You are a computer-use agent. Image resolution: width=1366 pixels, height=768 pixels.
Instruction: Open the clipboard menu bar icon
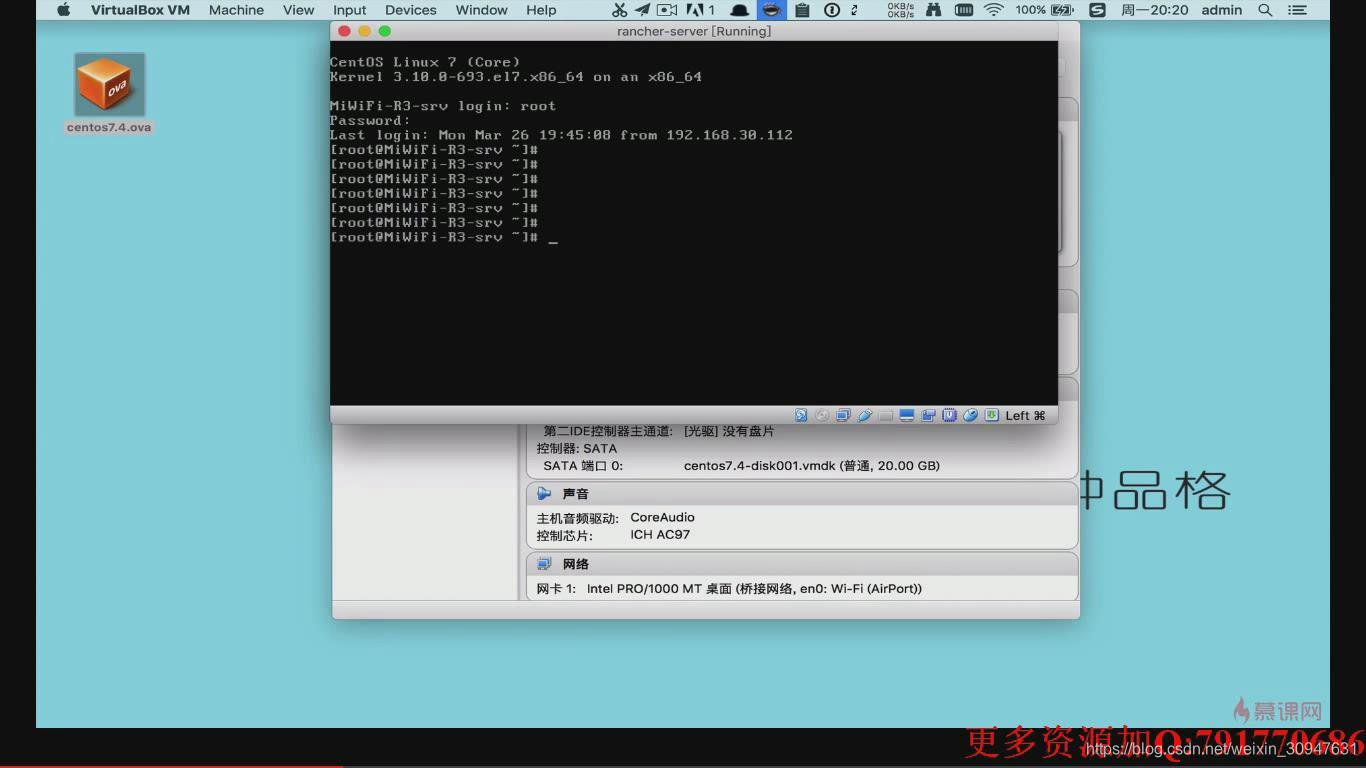802,10
